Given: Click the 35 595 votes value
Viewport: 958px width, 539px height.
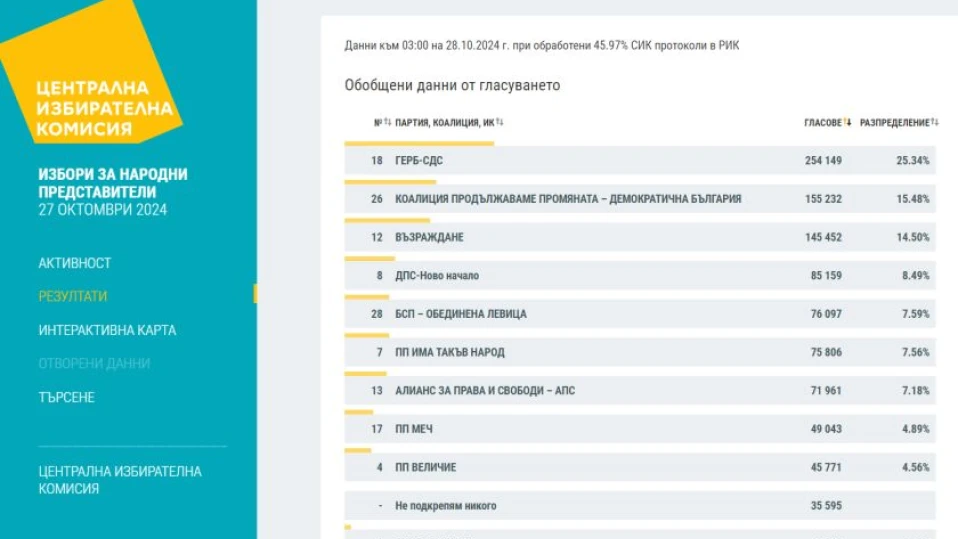Looking at the screenshot, I should pos(826,505).
